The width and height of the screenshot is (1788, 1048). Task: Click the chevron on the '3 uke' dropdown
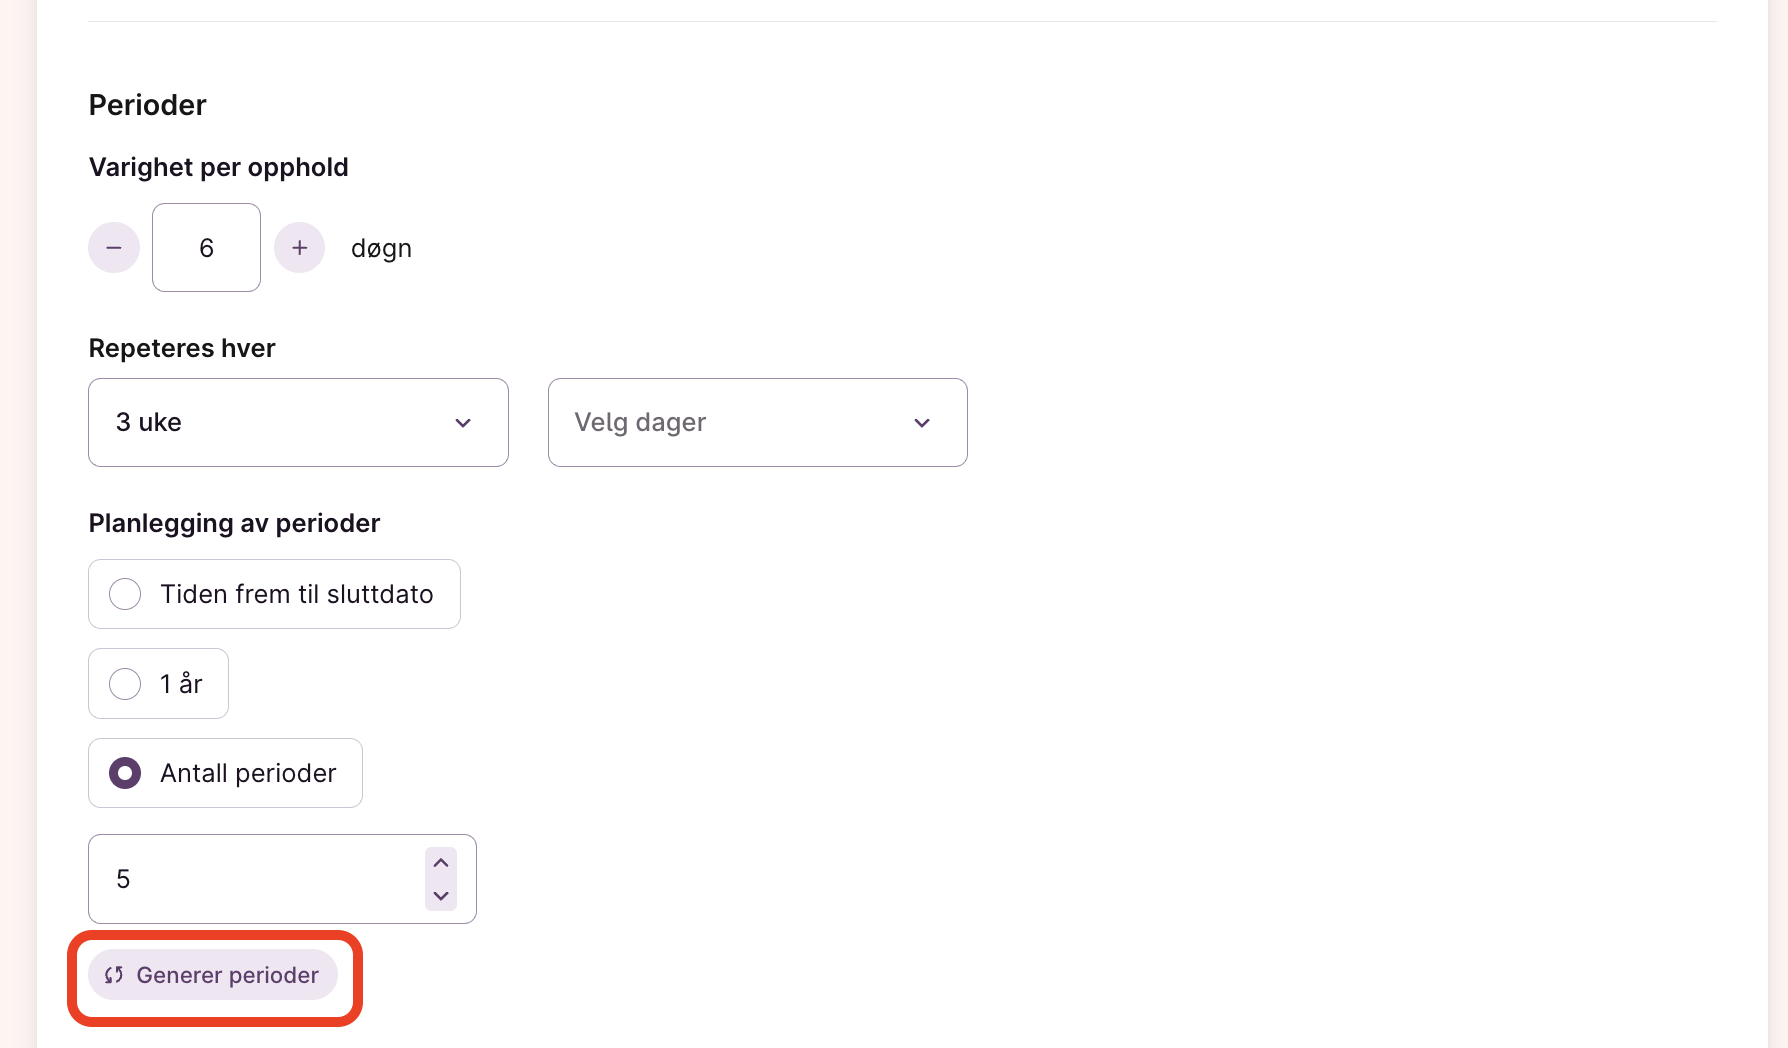(463, 423)
